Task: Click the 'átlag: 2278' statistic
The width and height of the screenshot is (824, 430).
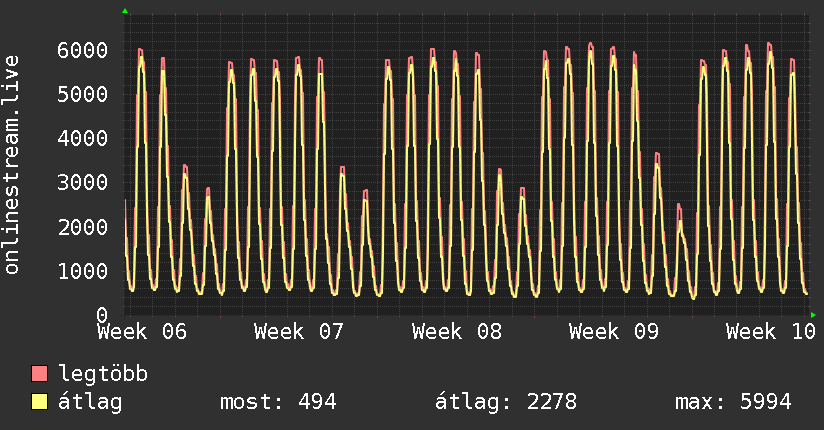Action: [506, 402]
